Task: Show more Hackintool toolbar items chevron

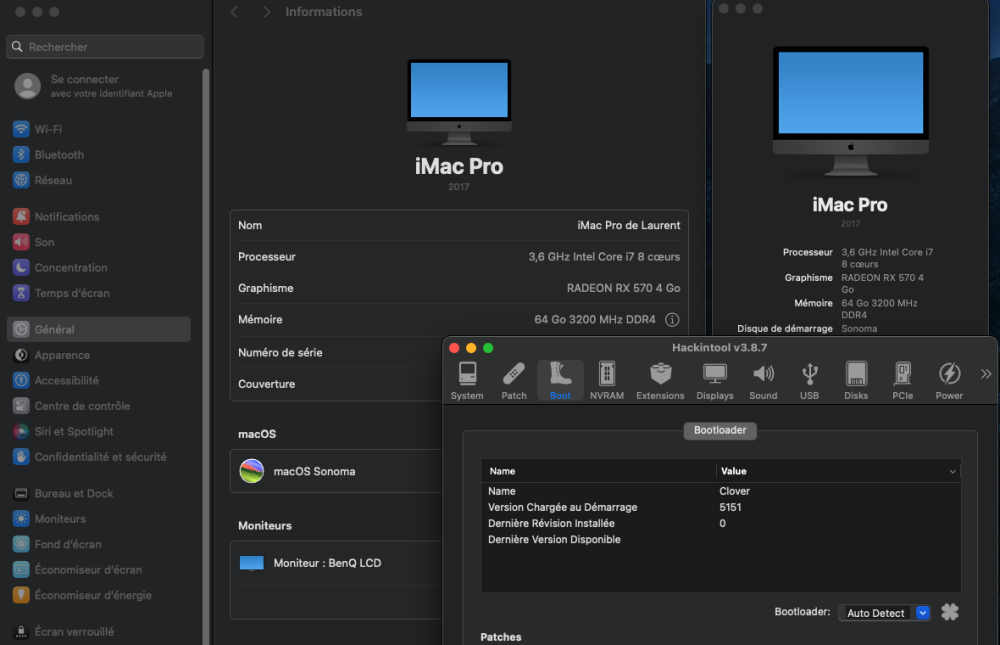Action: click(x=986, y=374)
